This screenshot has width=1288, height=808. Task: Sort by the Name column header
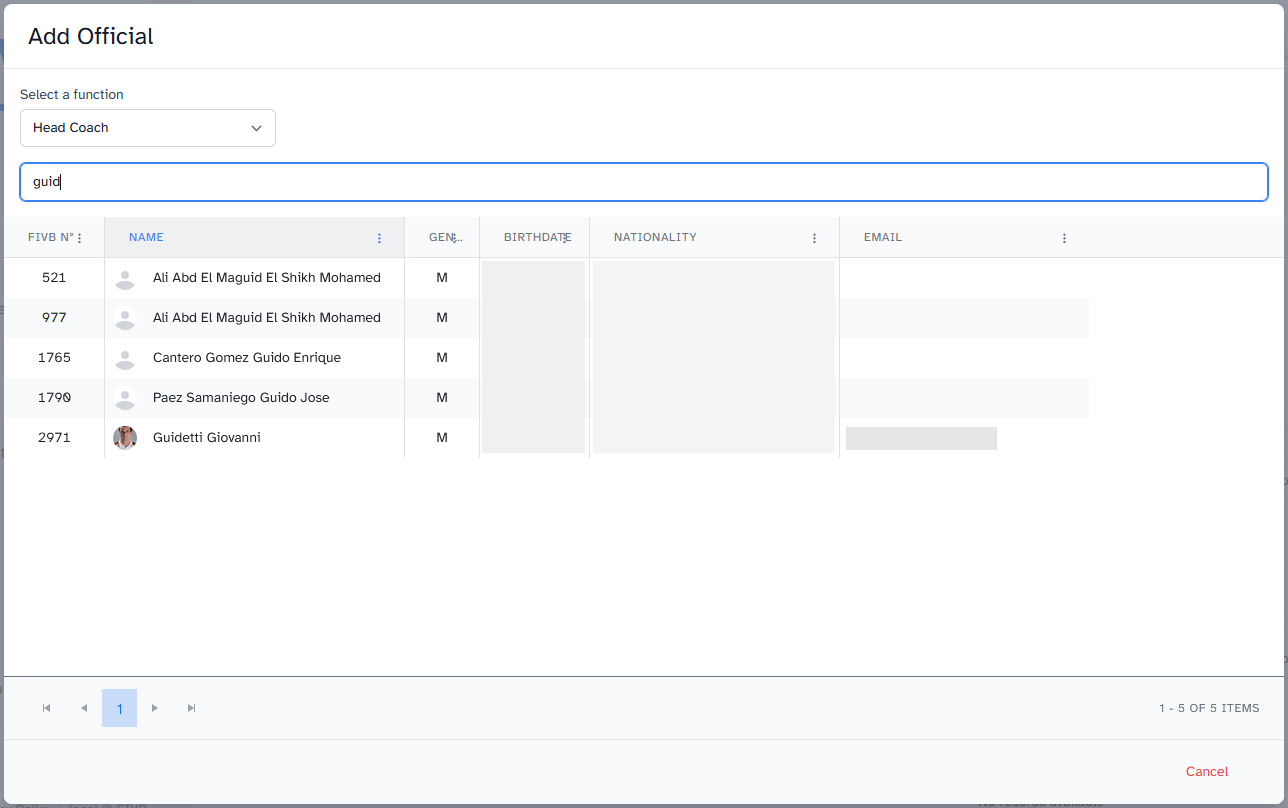click(146, 238)
